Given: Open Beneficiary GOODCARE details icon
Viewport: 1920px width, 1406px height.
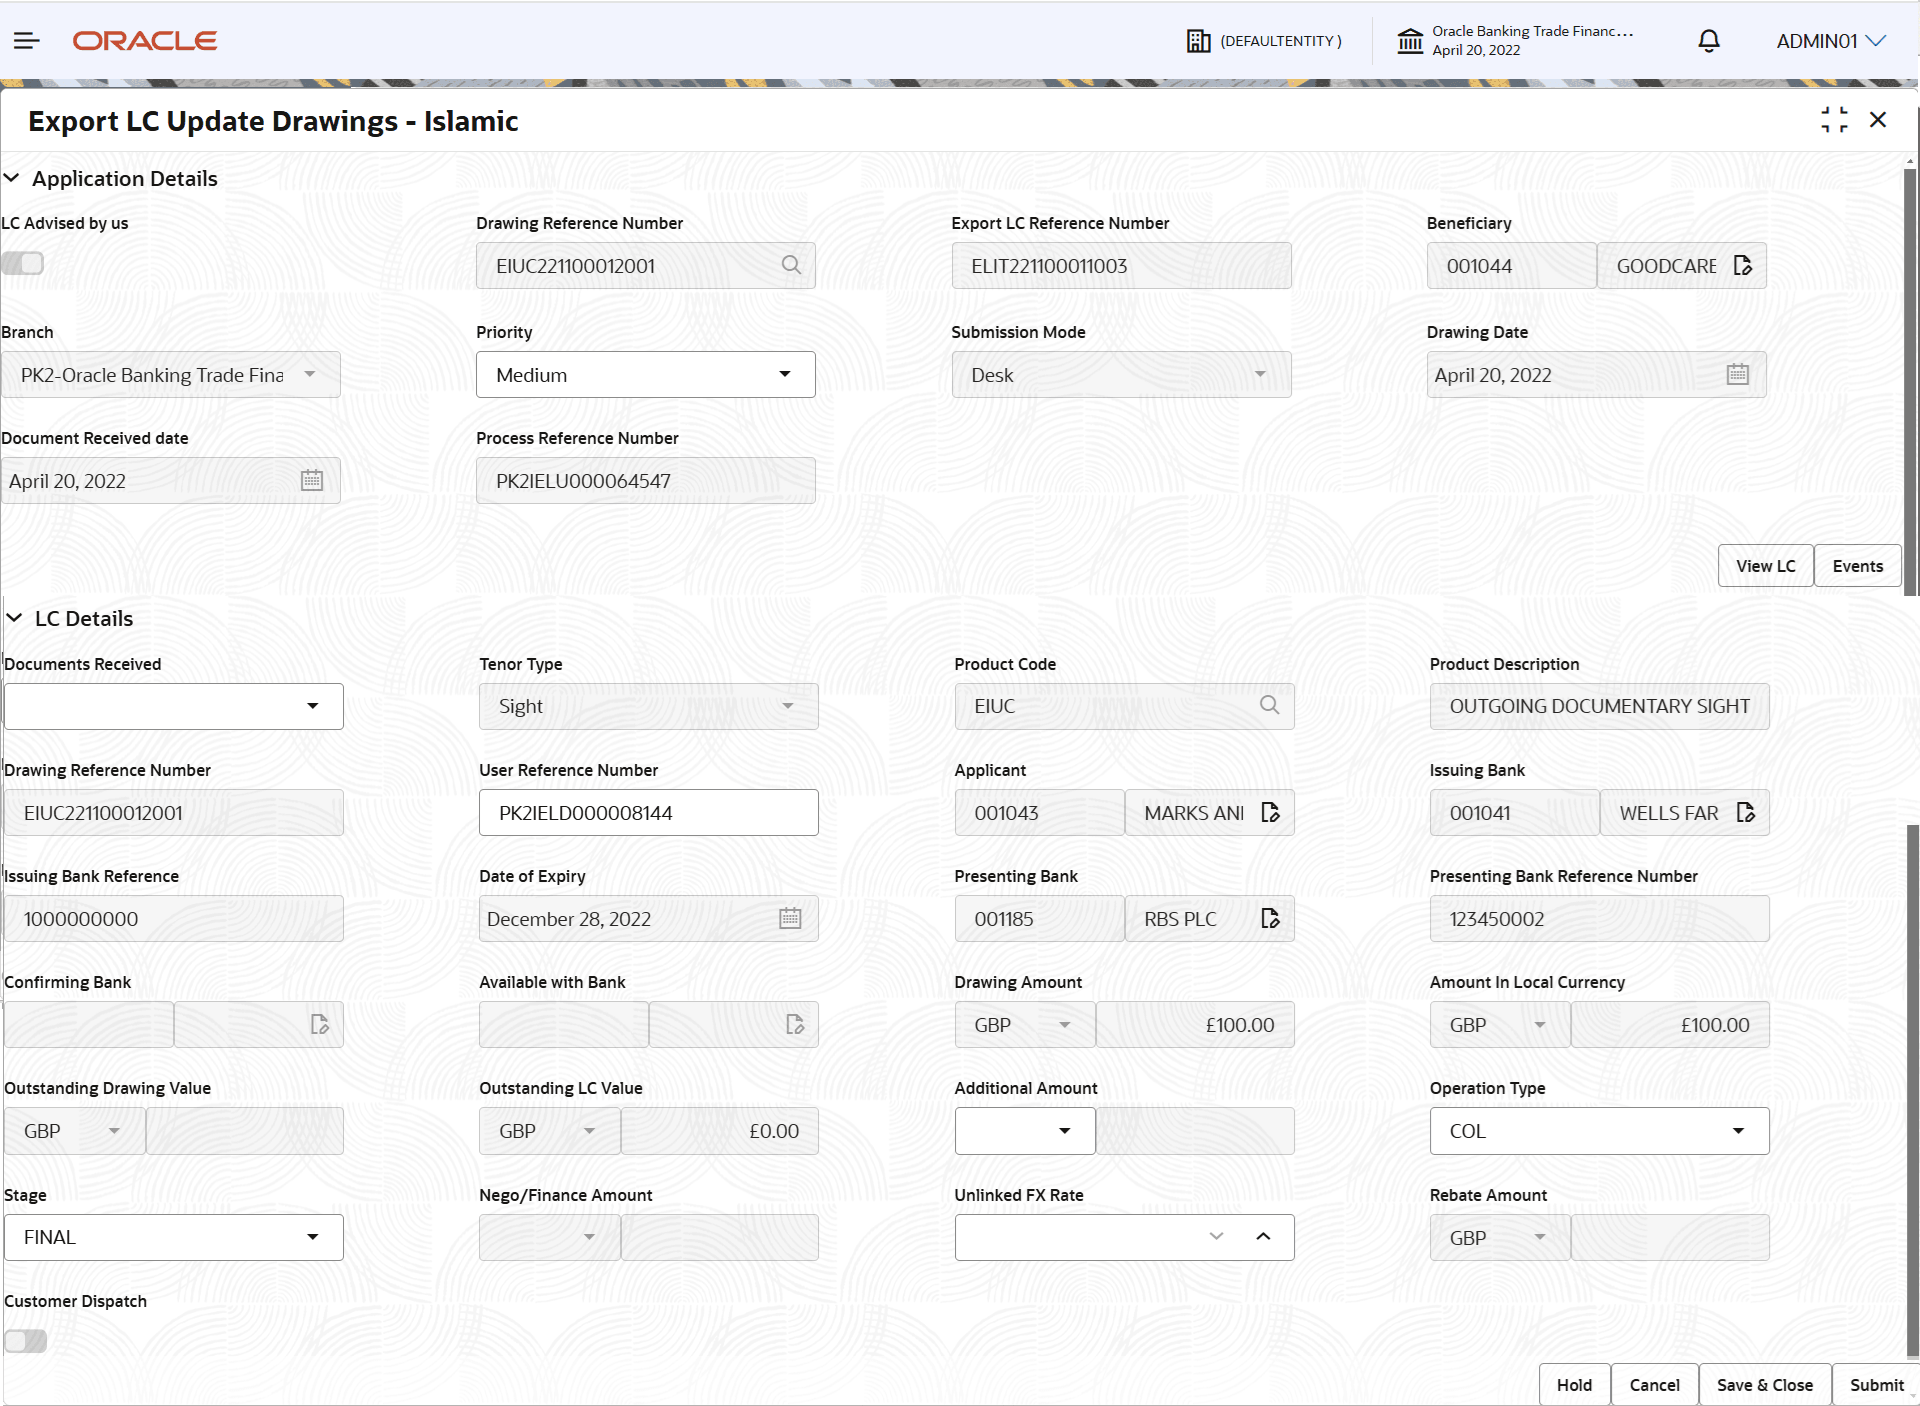Looking at the screenshot, I should 1743,265.
